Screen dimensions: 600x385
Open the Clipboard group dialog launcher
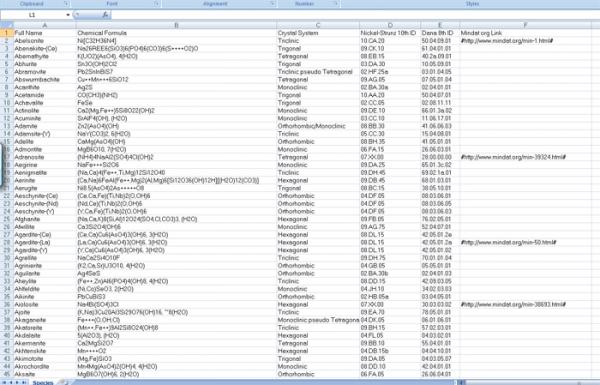[x=67, y=4]
